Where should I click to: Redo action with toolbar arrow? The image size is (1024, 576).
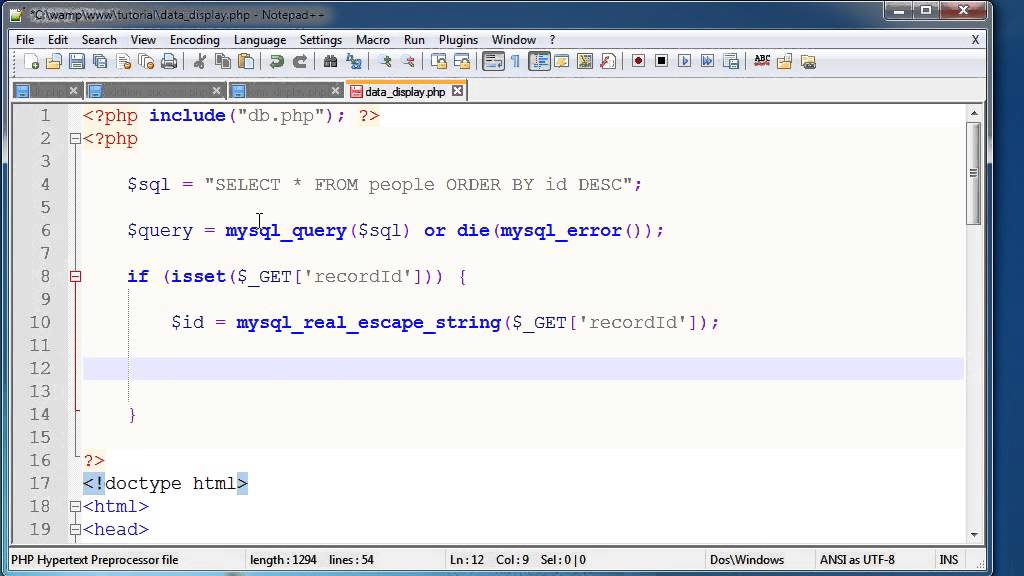tap(299, 61)
